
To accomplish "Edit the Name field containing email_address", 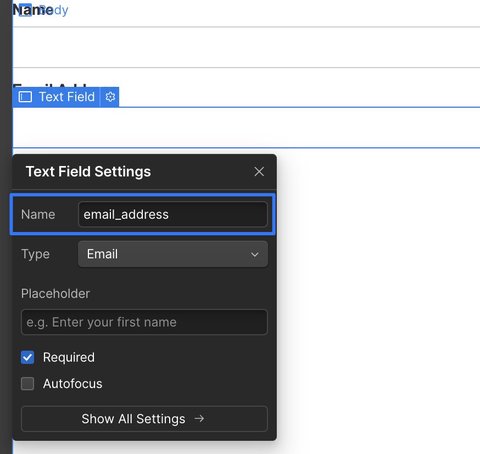I will 173,214.
